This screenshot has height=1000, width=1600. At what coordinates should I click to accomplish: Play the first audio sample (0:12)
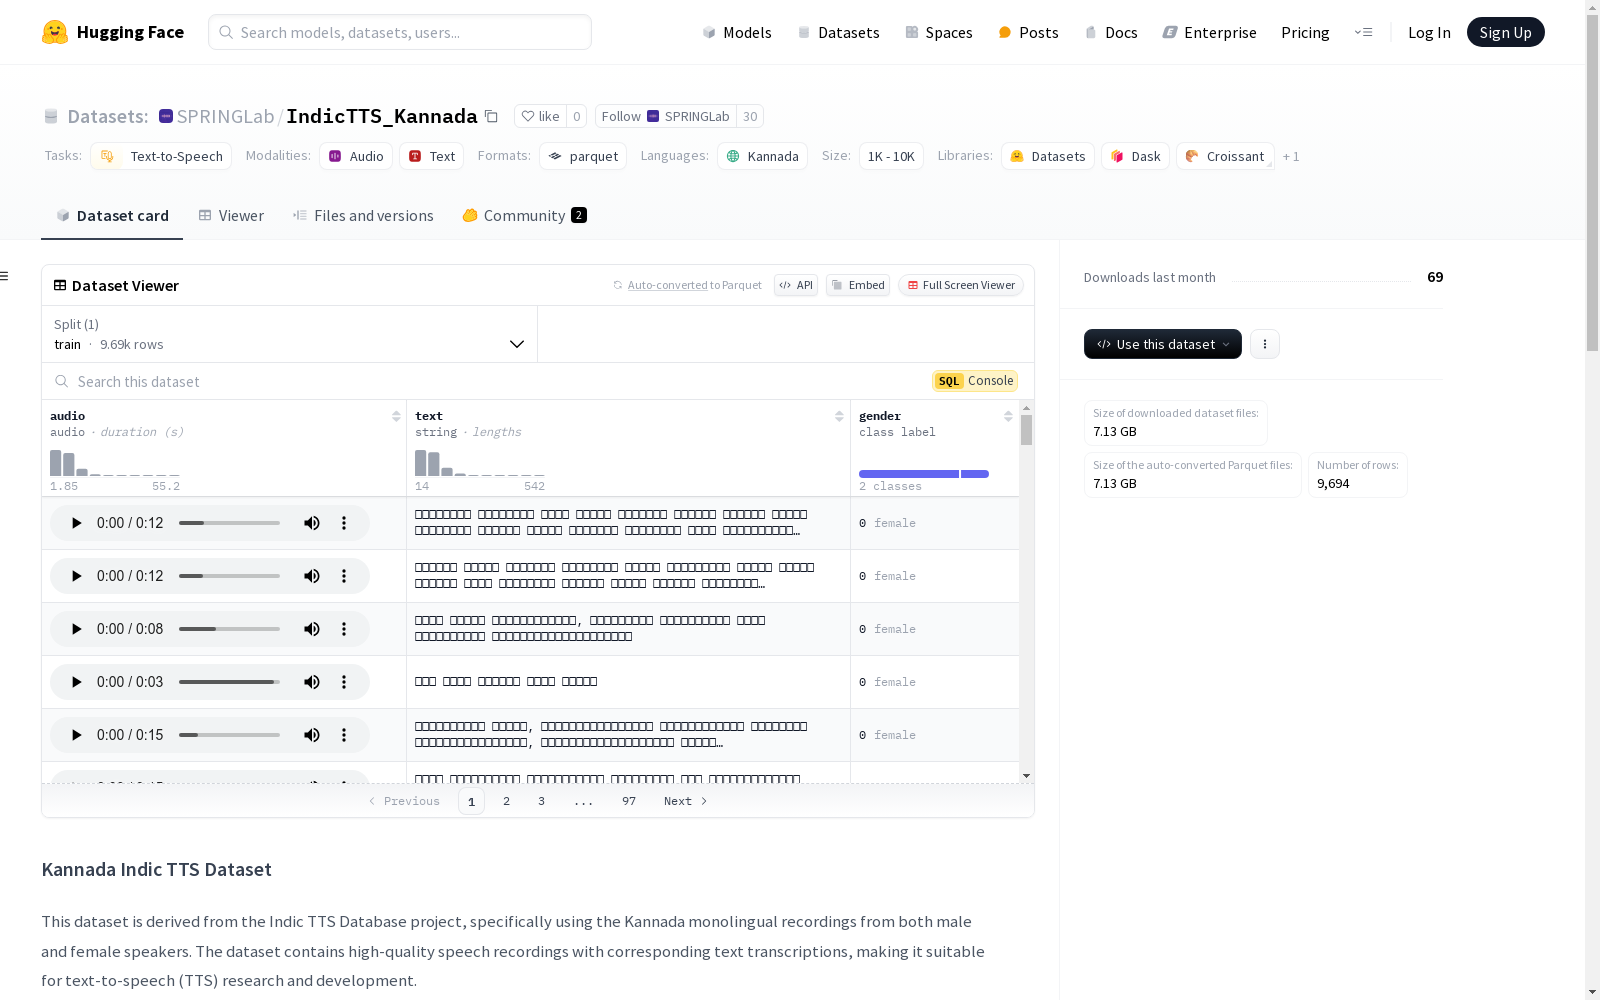pos(76,523)
